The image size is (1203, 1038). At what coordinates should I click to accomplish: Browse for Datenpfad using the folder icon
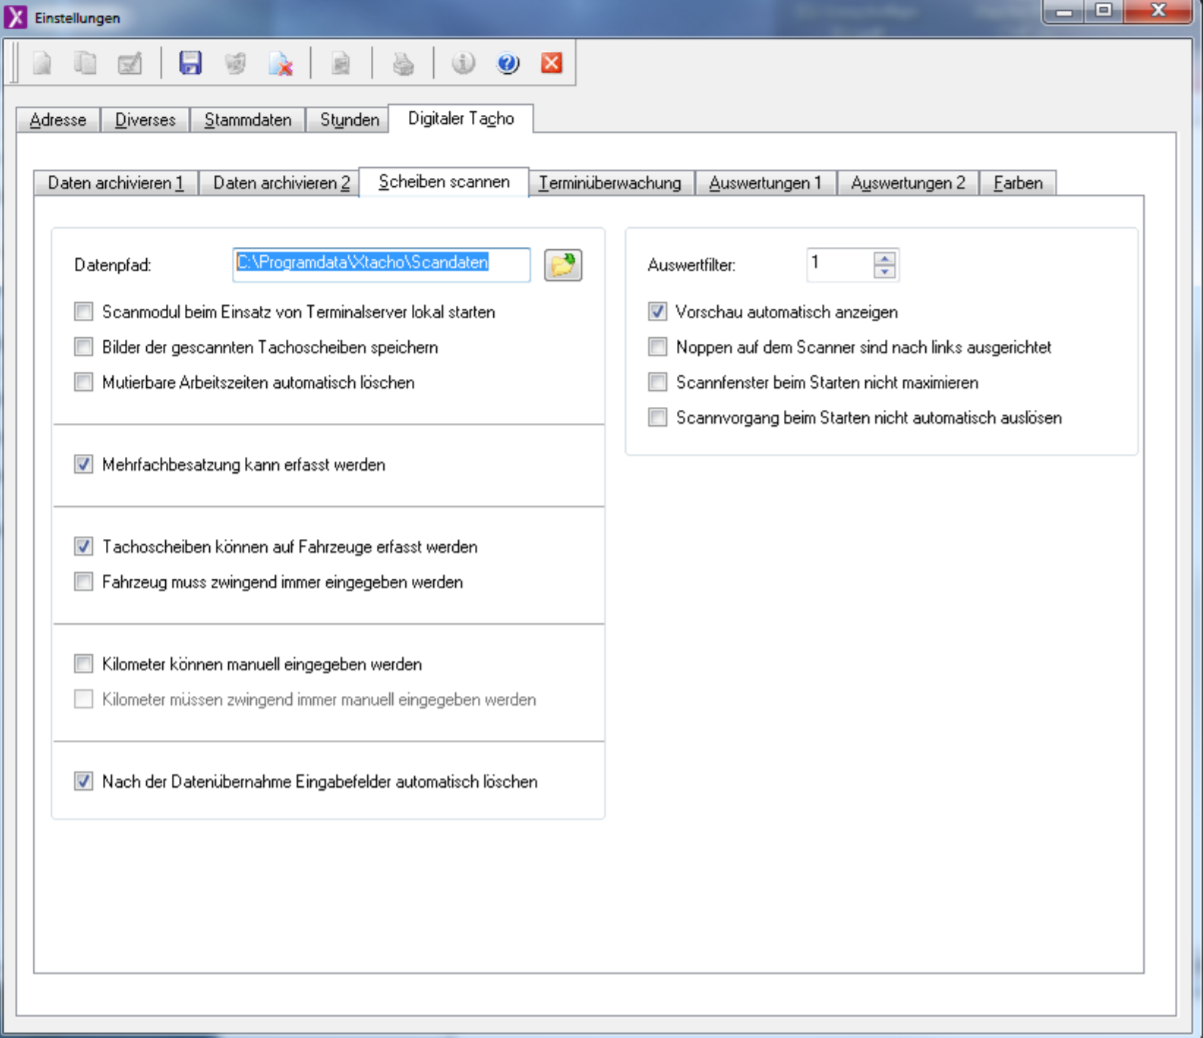(563, 265)
